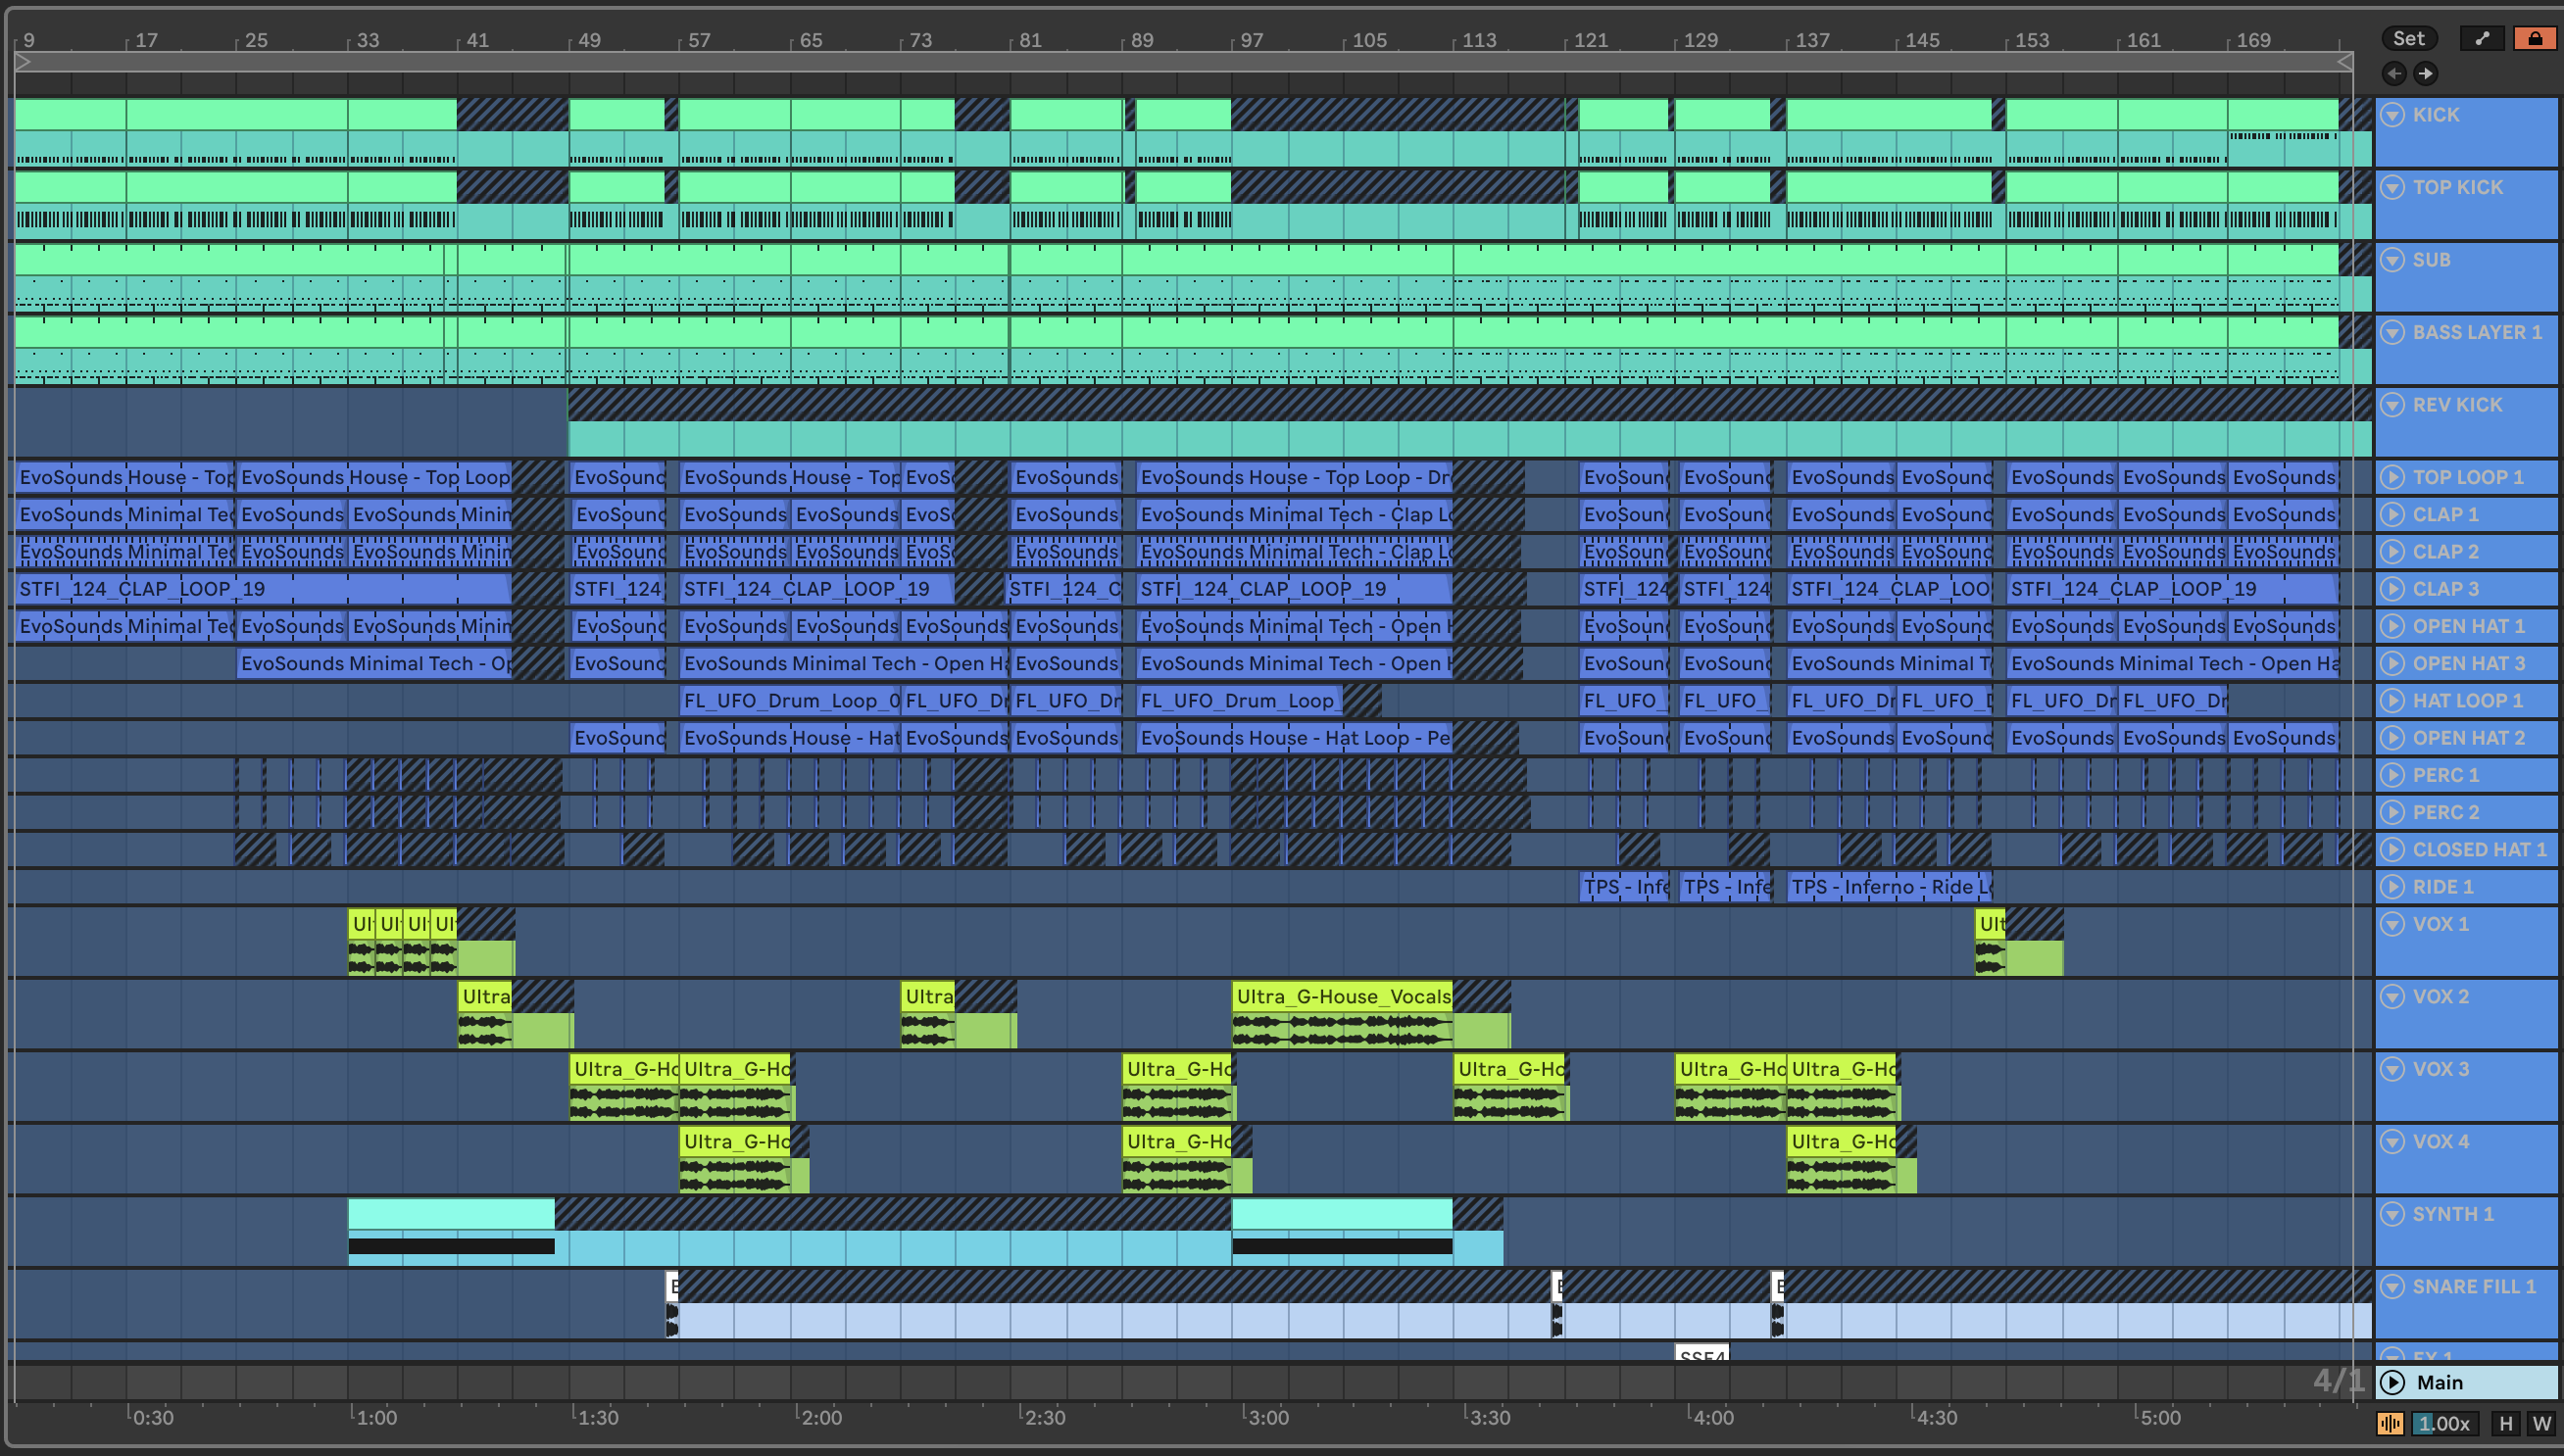The height and width of the screenshot is (1456, 2564).
Task: Jump to the previous locator
Action: tap(2394, 73)
